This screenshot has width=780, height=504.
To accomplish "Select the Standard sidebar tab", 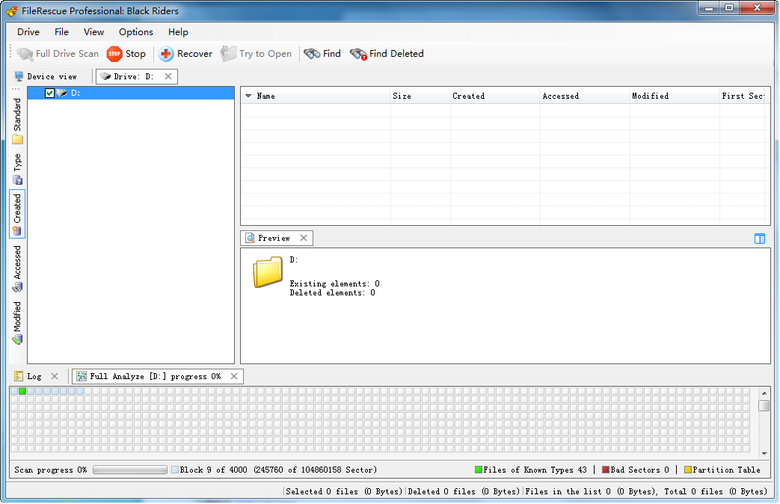I will [x=17, y=120].
